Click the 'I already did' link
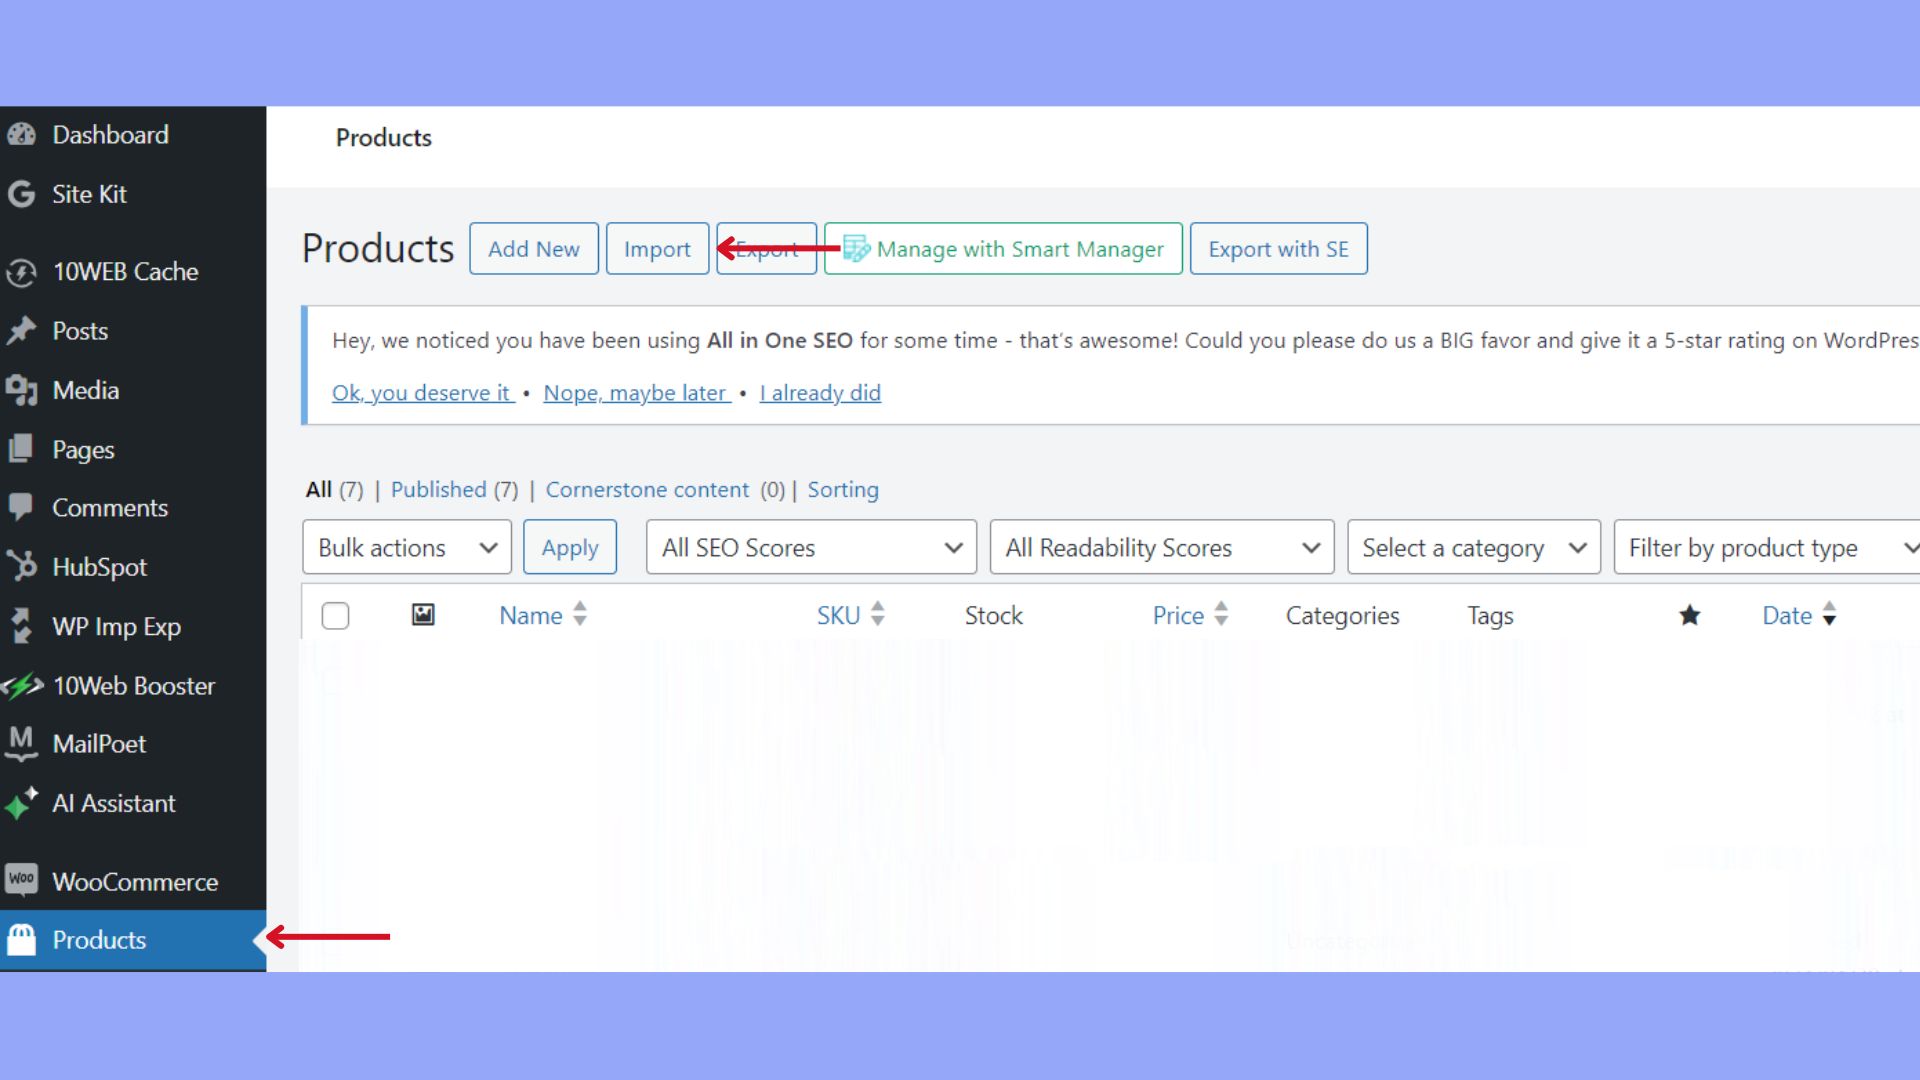This screenshot has height=1080, width=1920. (x=820, y=392)
